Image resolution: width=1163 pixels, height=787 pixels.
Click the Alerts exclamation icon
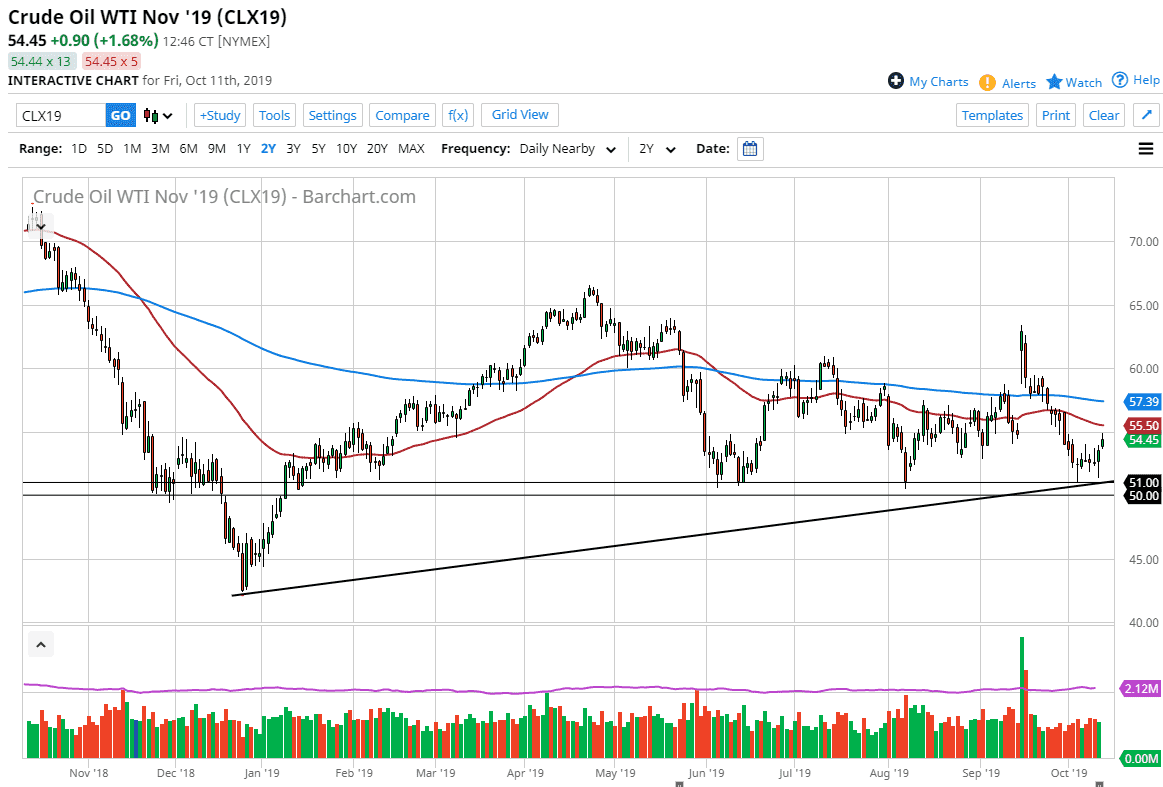pyautogui.click(x=987, y=82)
